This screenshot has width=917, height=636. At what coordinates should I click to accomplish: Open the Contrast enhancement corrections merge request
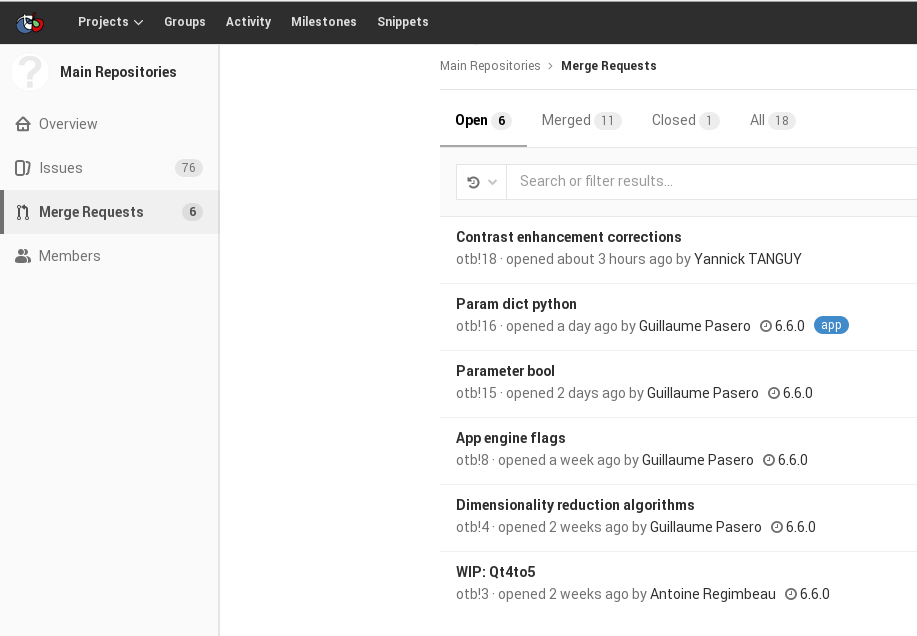click(568, 237)
